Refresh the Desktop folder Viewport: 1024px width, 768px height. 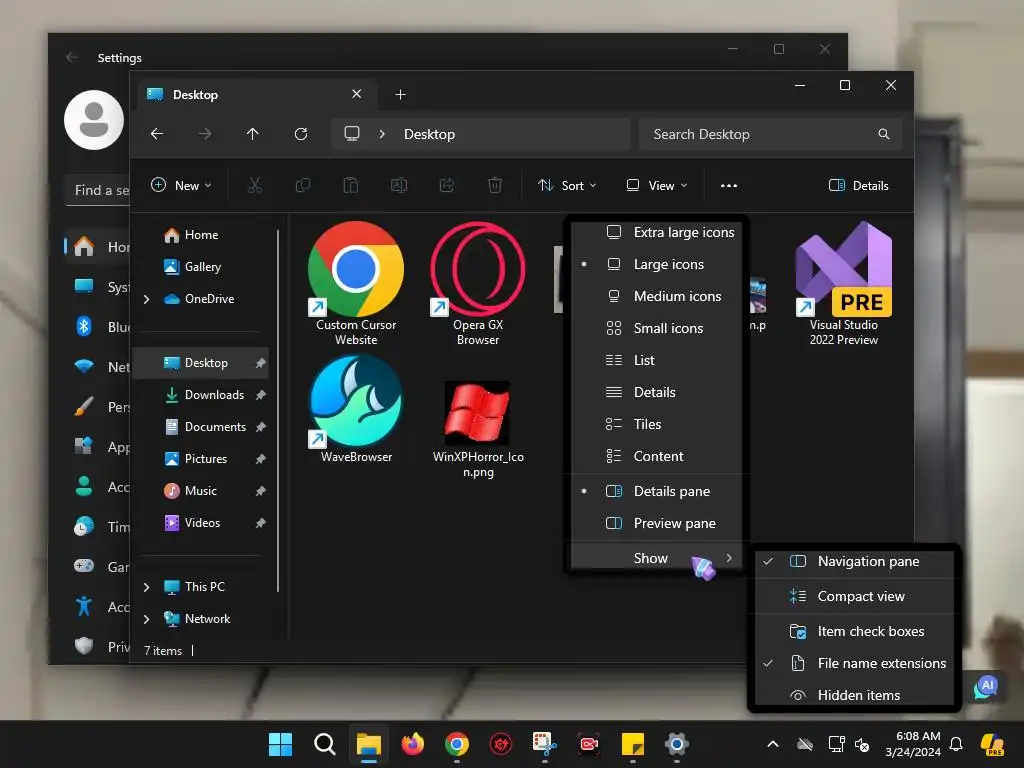(301, 134)
